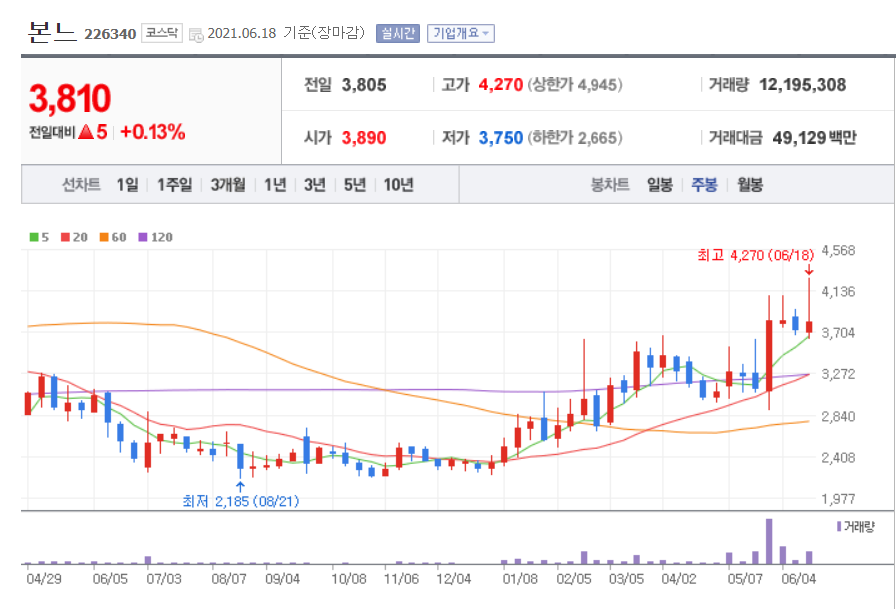The width and height of the screenshot is (896, 609).
Task: Select the 1일 line chart tab
Action: pyautogui.click(x=127, y=185)
